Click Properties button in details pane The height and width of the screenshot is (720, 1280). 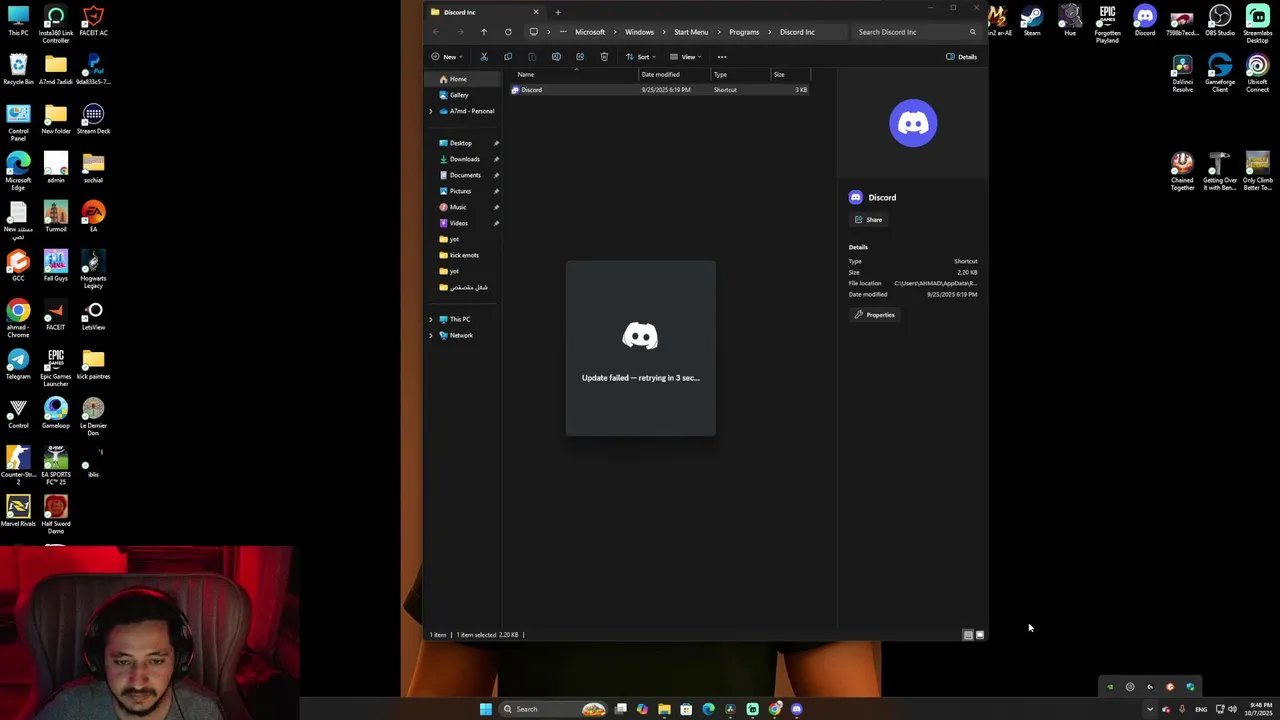point(875,315)
